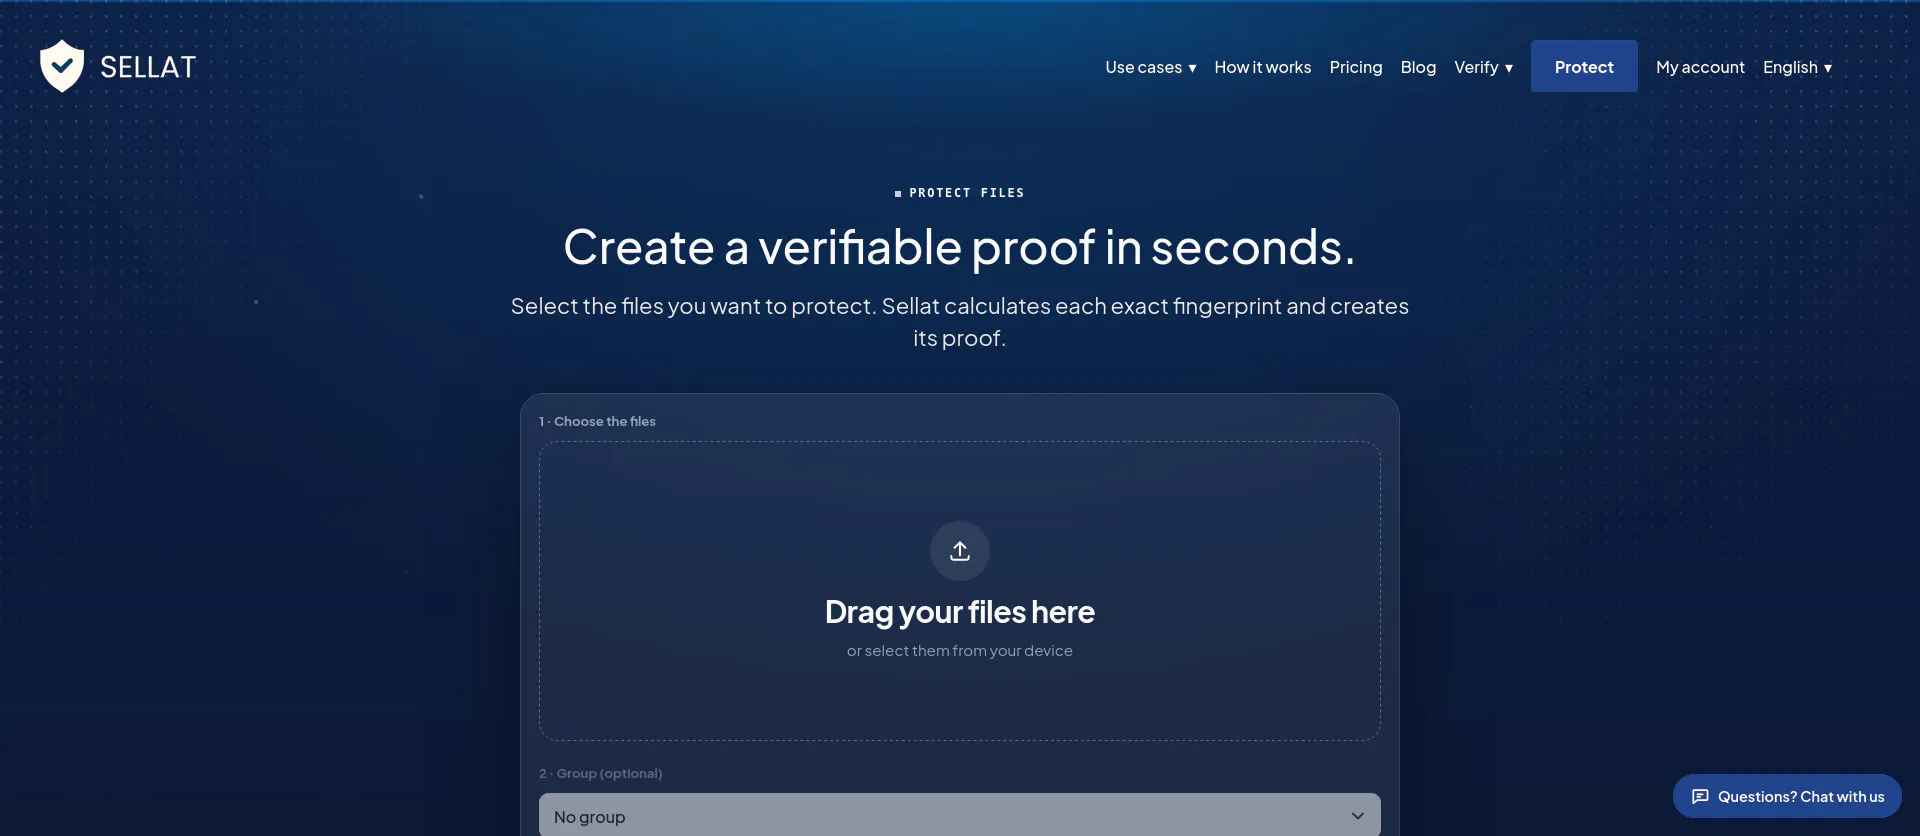Expand the Verify dropdown menu
Viewport: 1920px width, 836px height.
pyautogui.click(x=1483, y=67)
